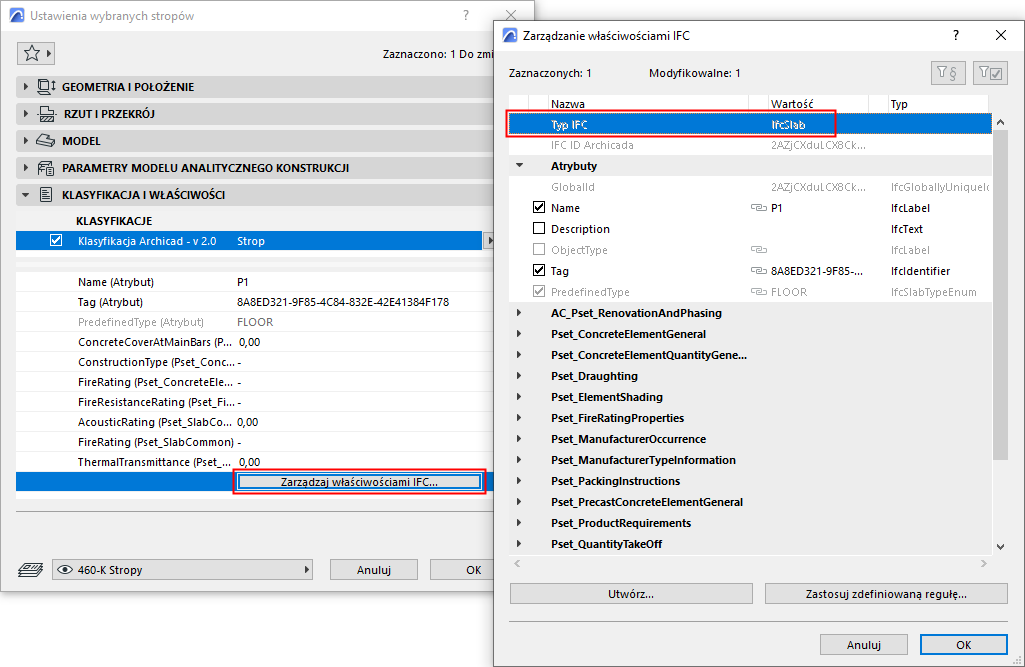
Task: Click scroll up arrow in IFC property list
Action: pos(1000,122)
